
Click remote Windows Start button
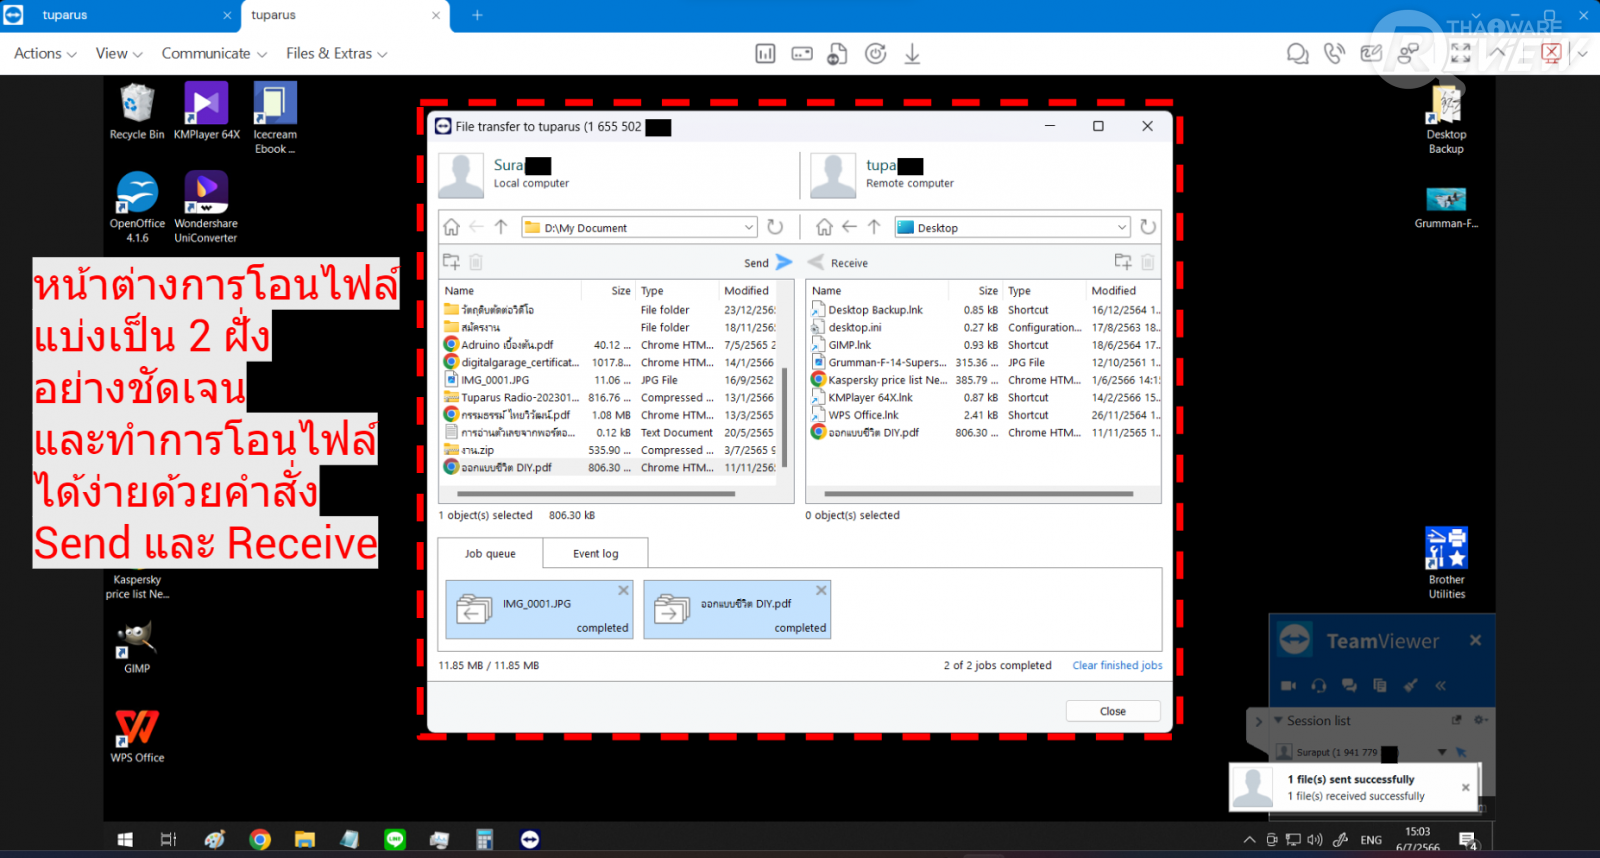125,840
